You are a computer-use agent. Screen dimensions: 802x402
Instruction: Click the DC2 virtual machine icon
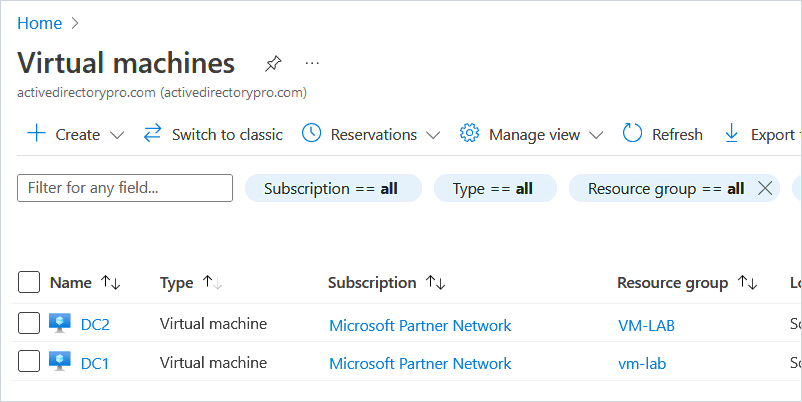point(60,323)
